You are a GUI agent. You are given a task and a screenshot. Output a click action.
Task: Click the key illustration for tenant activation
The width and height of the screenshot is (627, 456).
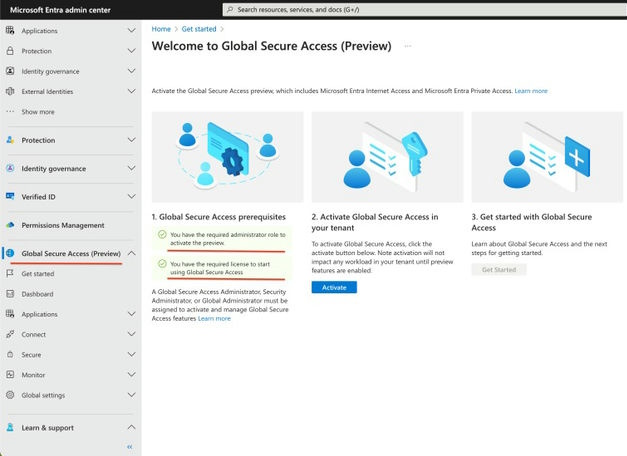click(387, 157)
